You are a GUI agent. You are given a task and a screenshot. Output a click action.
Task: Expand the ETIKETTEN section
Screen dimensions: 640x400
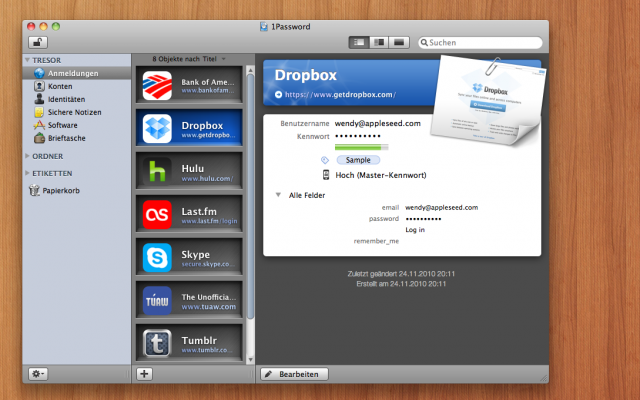point(27,173)
